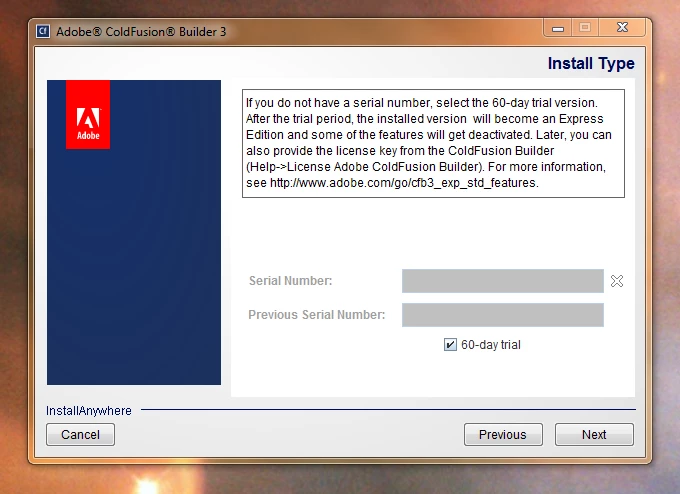Click the Previous Serial Number label
The width and height of the screenshot is (680, 494).
(x=317, y=315)
